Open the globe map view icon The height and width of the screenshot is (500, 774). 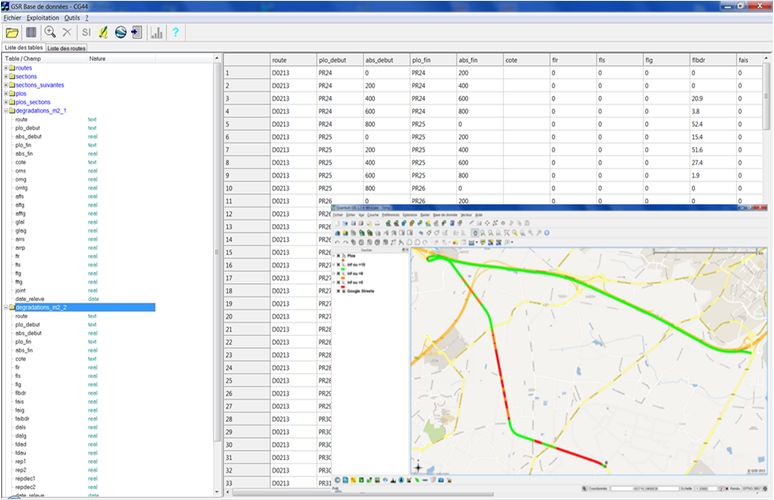pyautogui.click(x=121, y=33)
